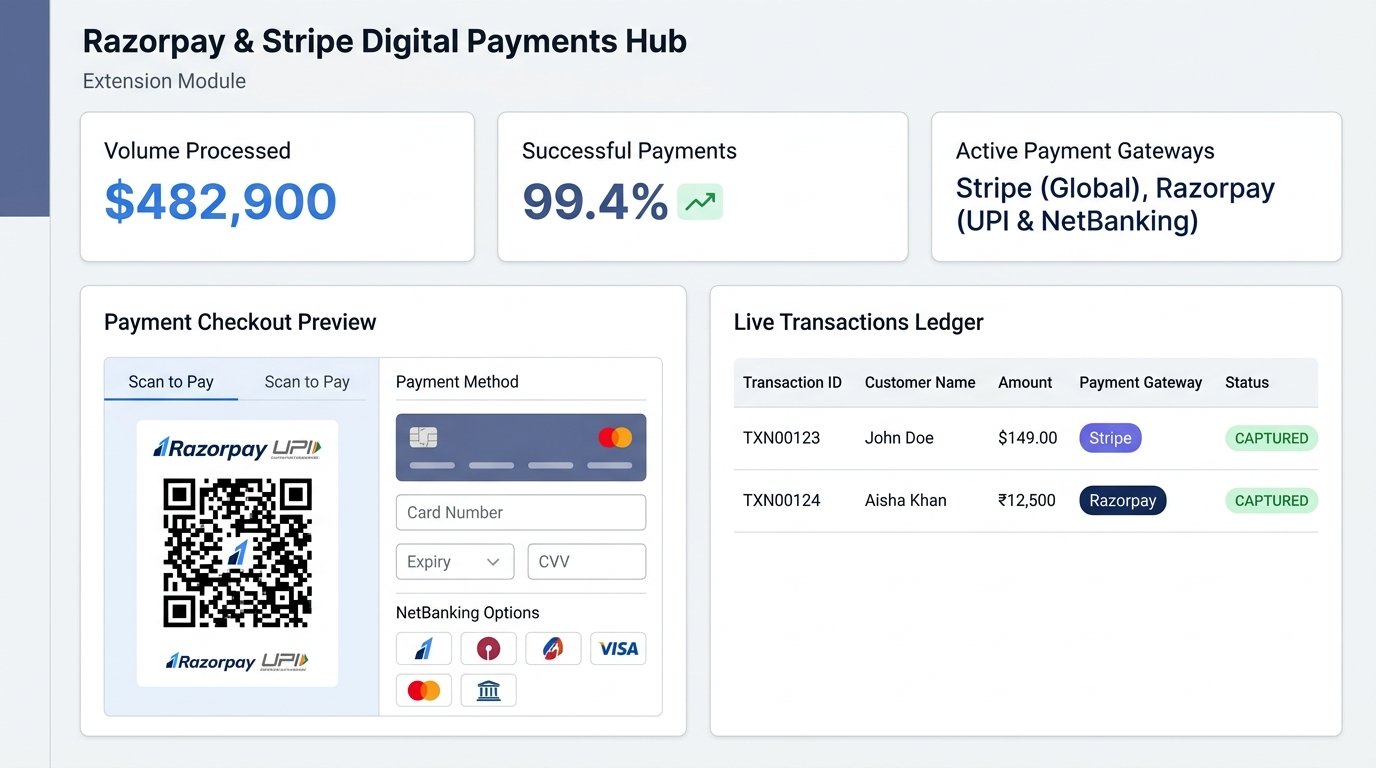
Task: Click the CAPTURED status badge for TXN00123
Action: pos(1272,438)
